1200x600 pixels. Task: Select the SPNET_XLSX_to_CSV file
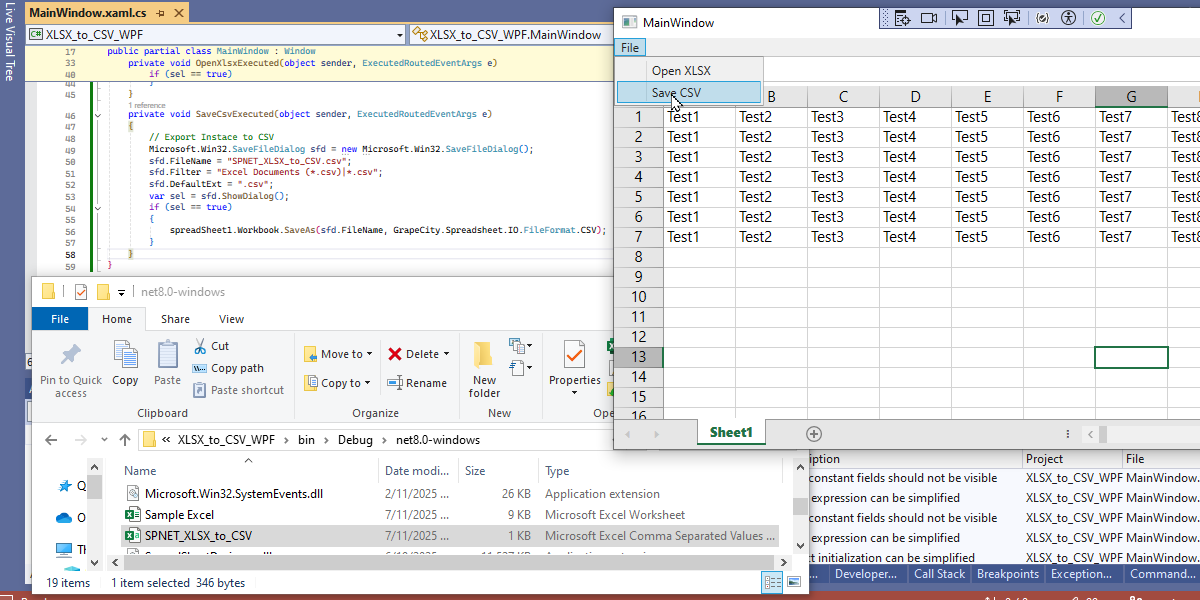449,536
